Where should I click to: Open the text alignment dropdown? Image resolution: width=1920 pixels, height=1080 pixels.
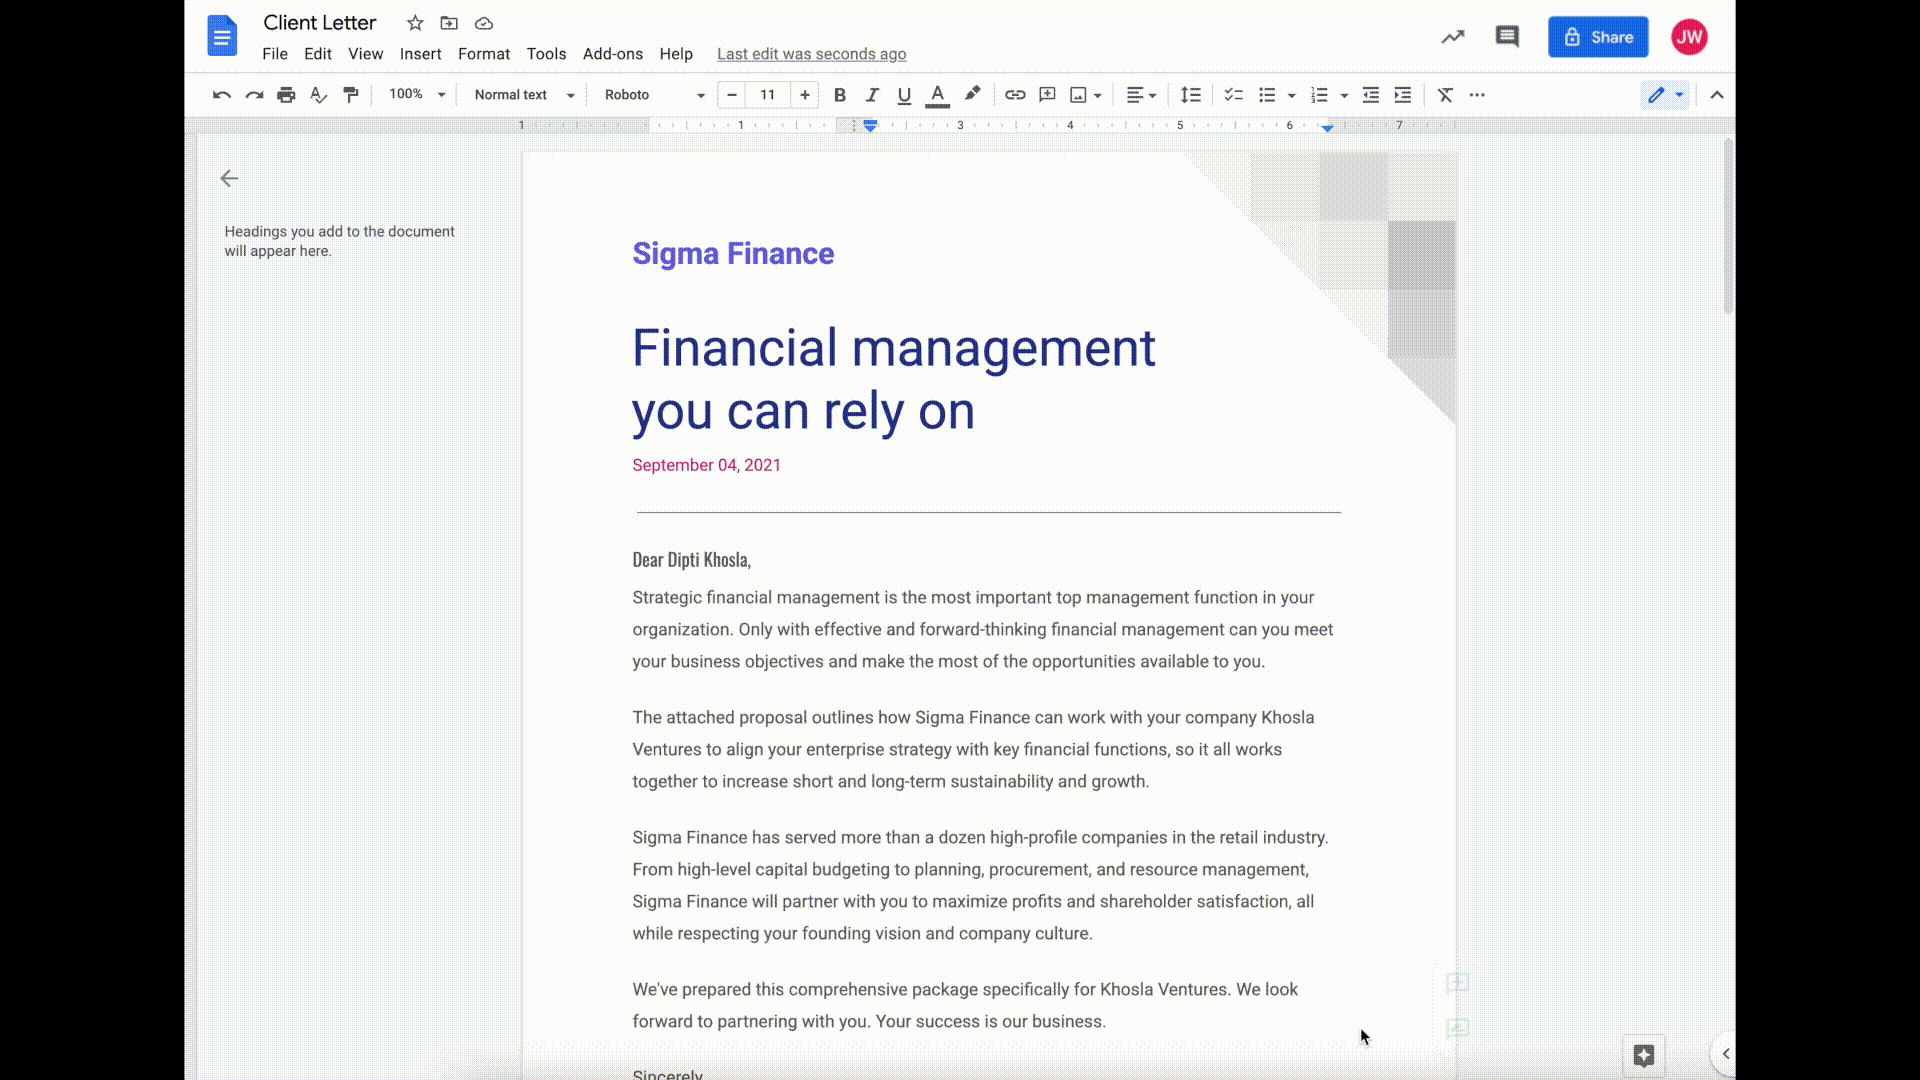[1151, 95]
